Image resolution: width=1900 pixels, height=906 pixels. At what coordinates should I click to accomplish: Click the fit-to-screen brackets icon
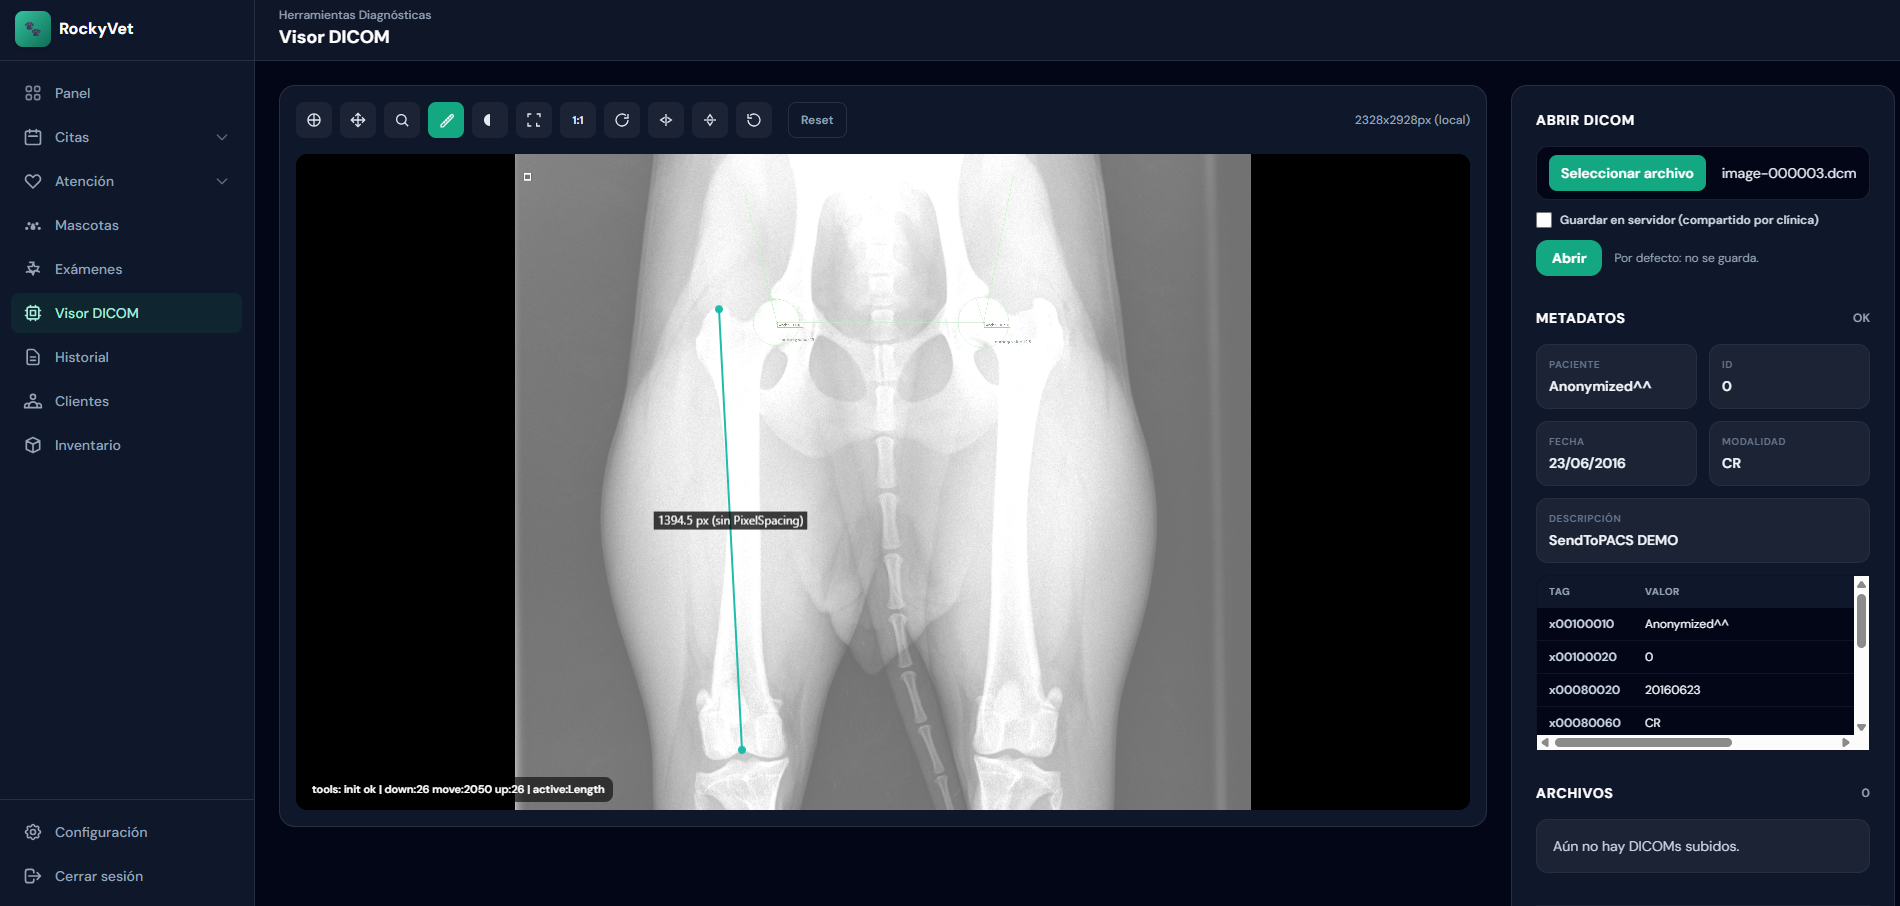[534, 120]
